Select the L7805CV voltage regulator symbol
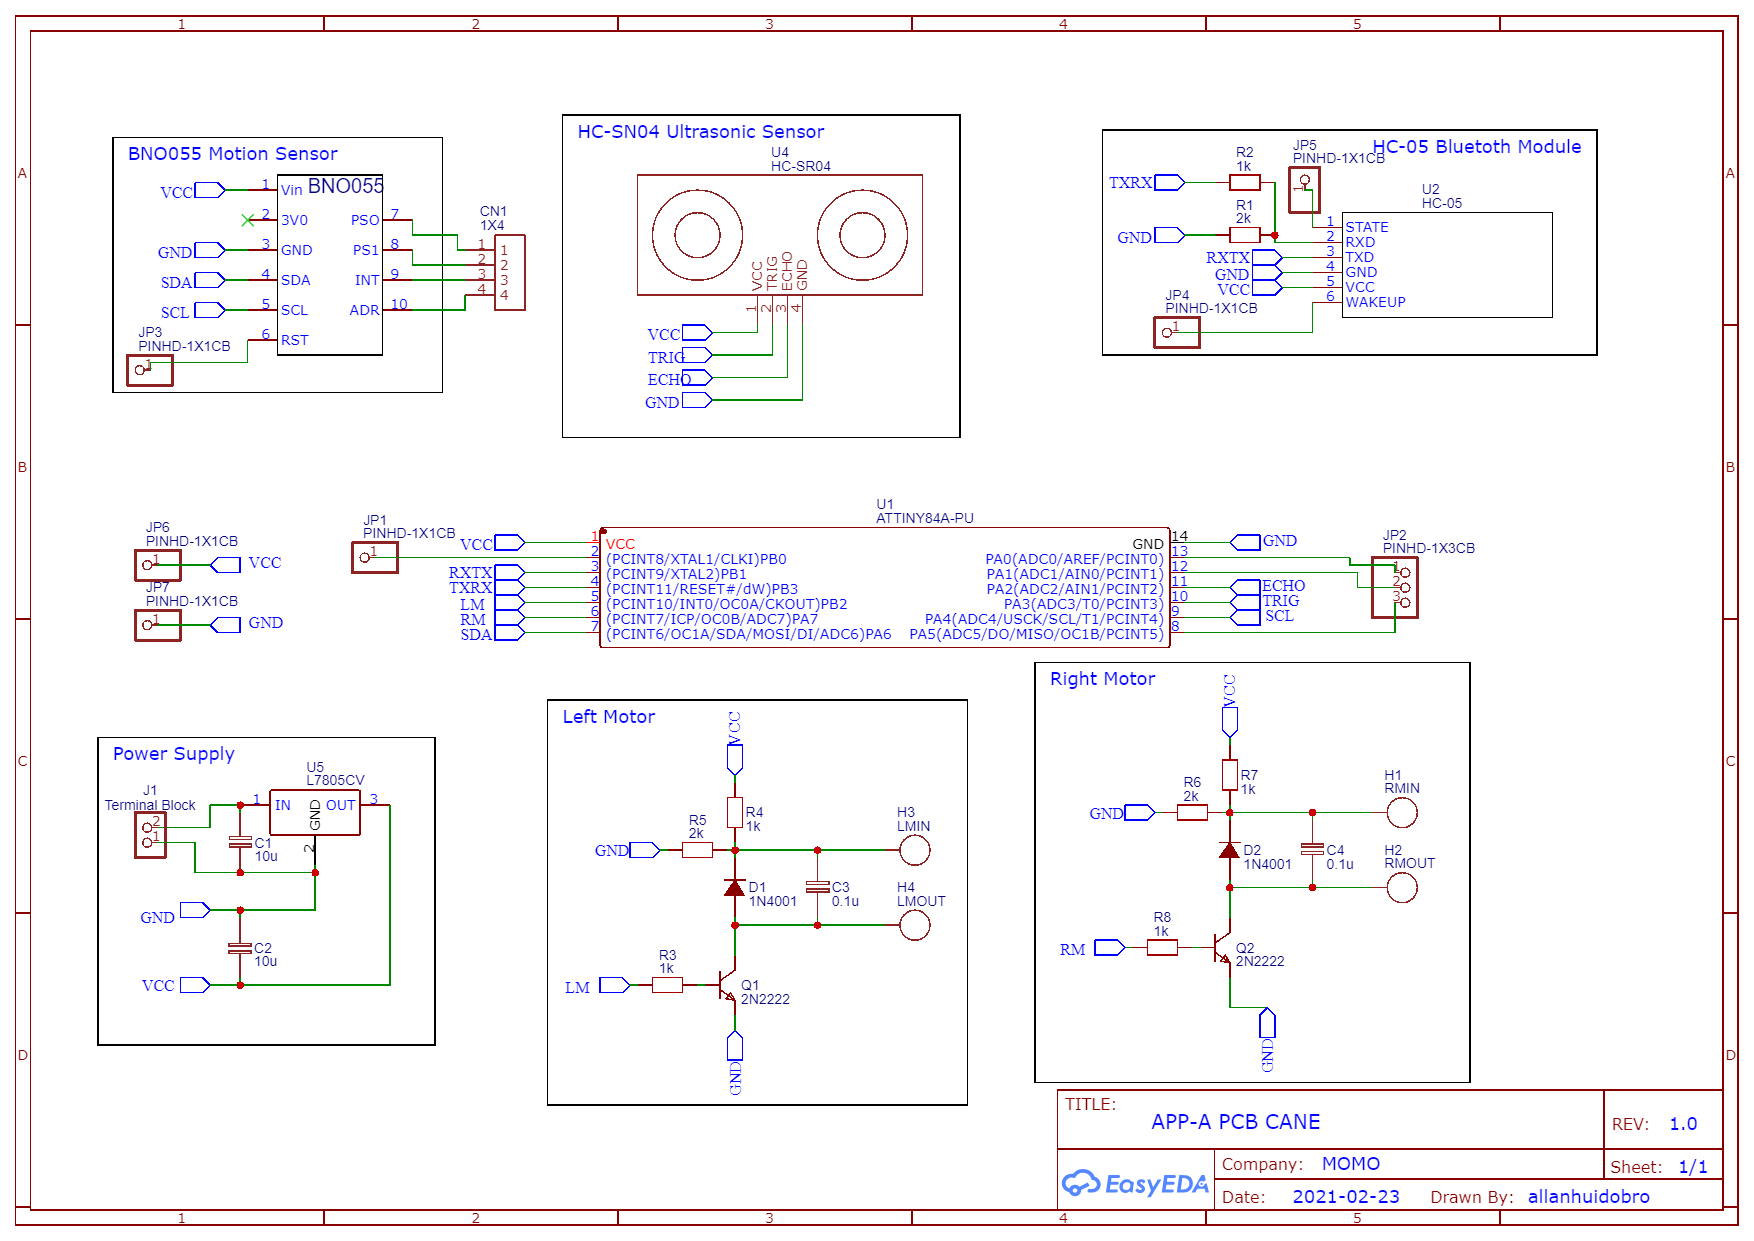 [x=315, y=812]
